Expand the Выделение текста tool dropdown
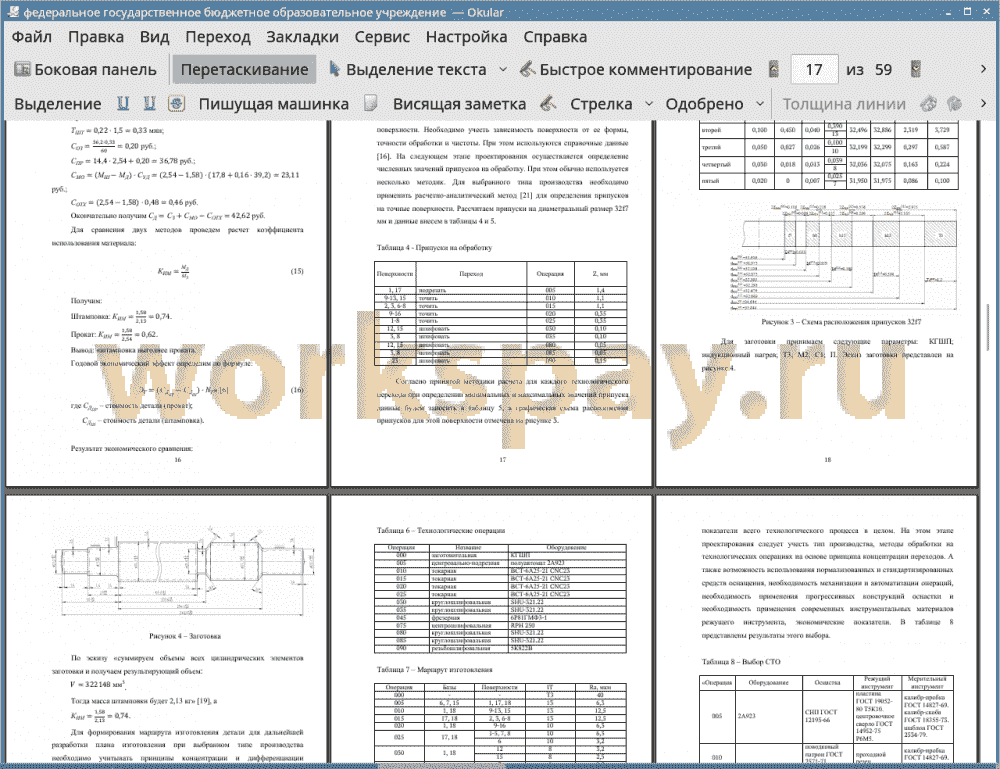 coord(503,70)
